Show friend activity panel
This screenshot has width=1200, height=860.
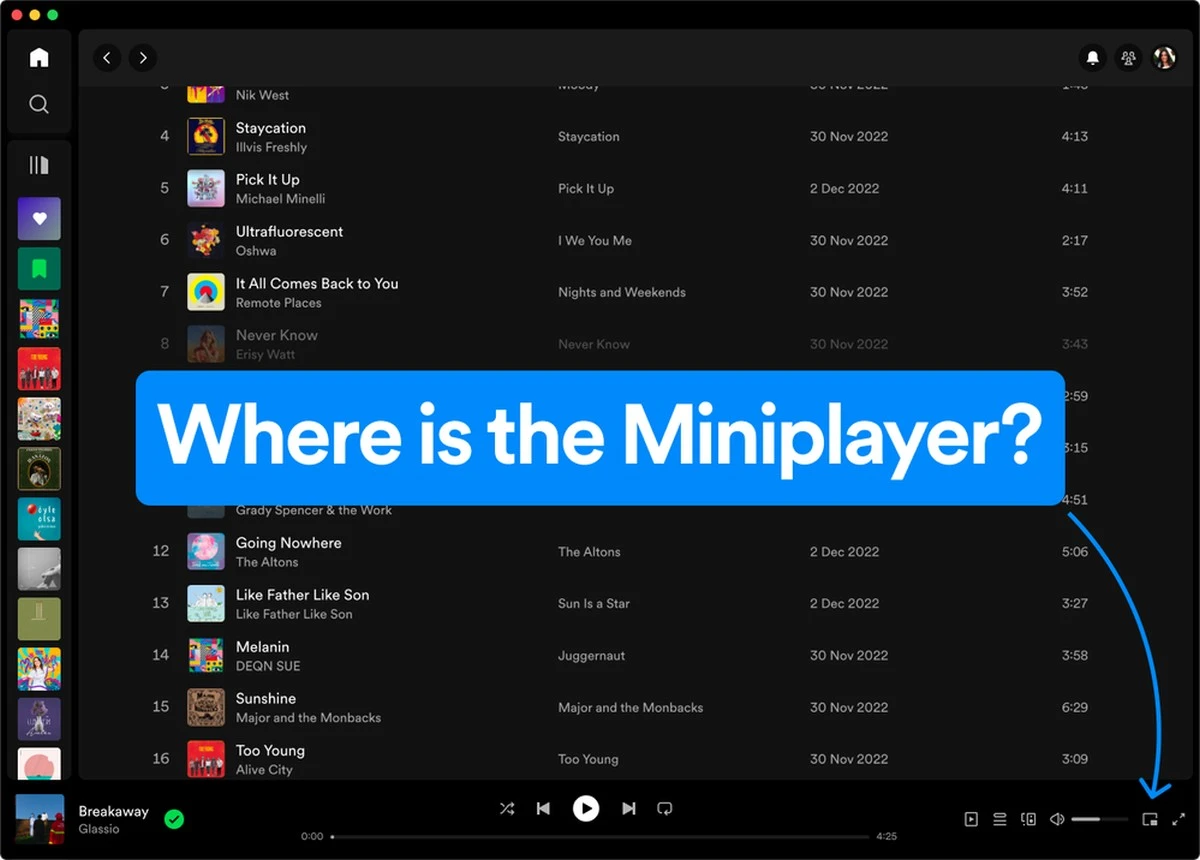click(1128, 57)
